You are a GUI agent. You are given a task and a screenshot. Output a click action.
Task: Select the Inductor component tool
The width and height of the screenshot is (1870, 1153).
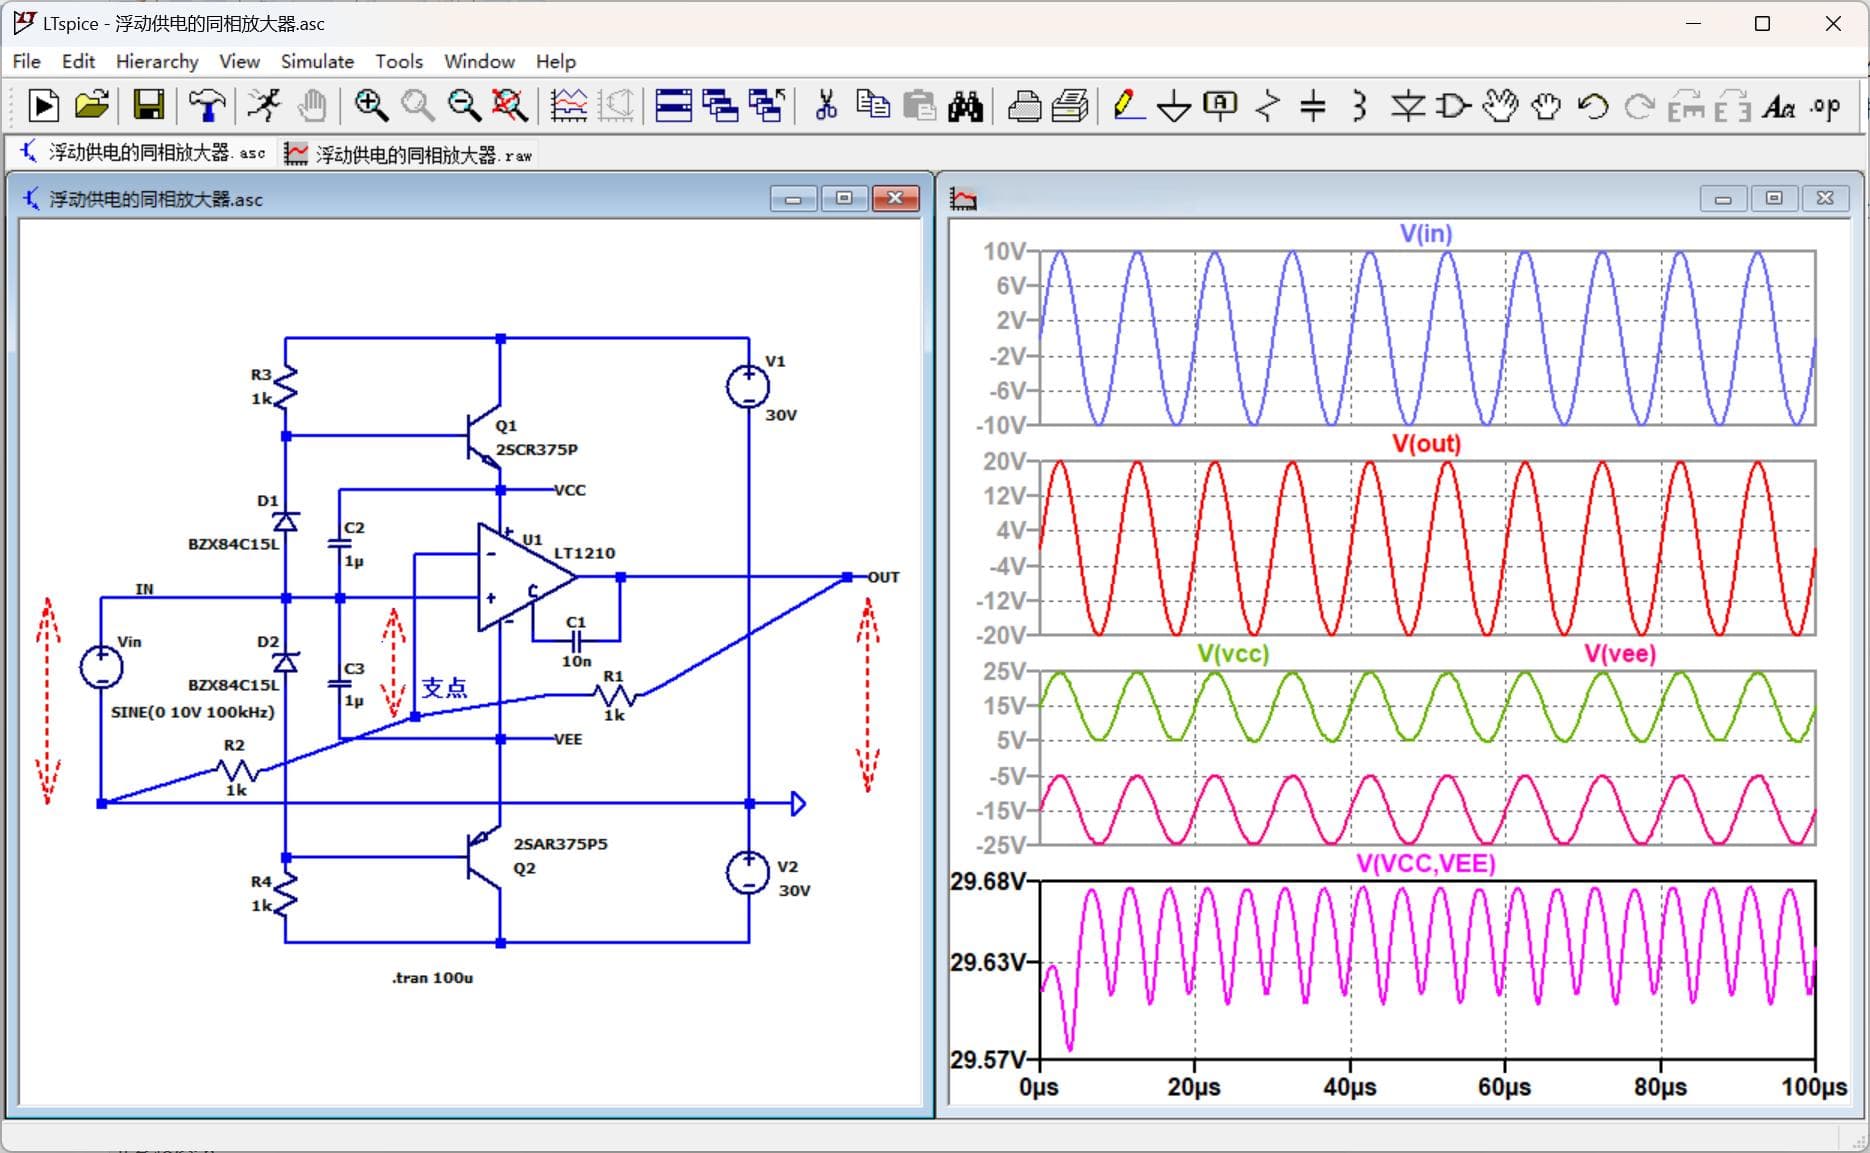coord(1359,105)
